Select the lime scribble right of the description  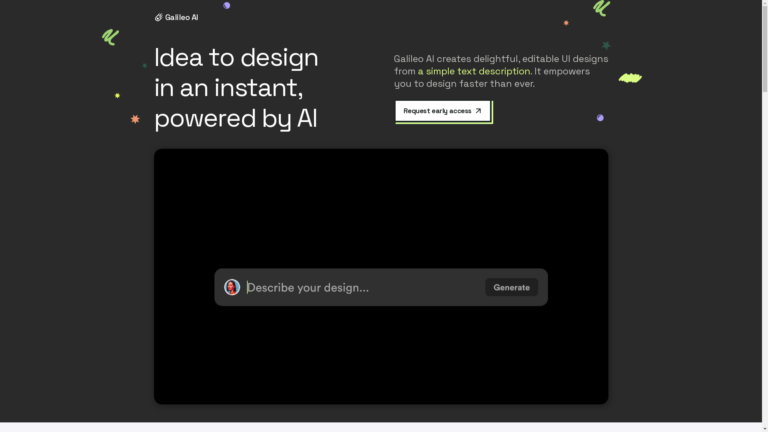[629, 77]
